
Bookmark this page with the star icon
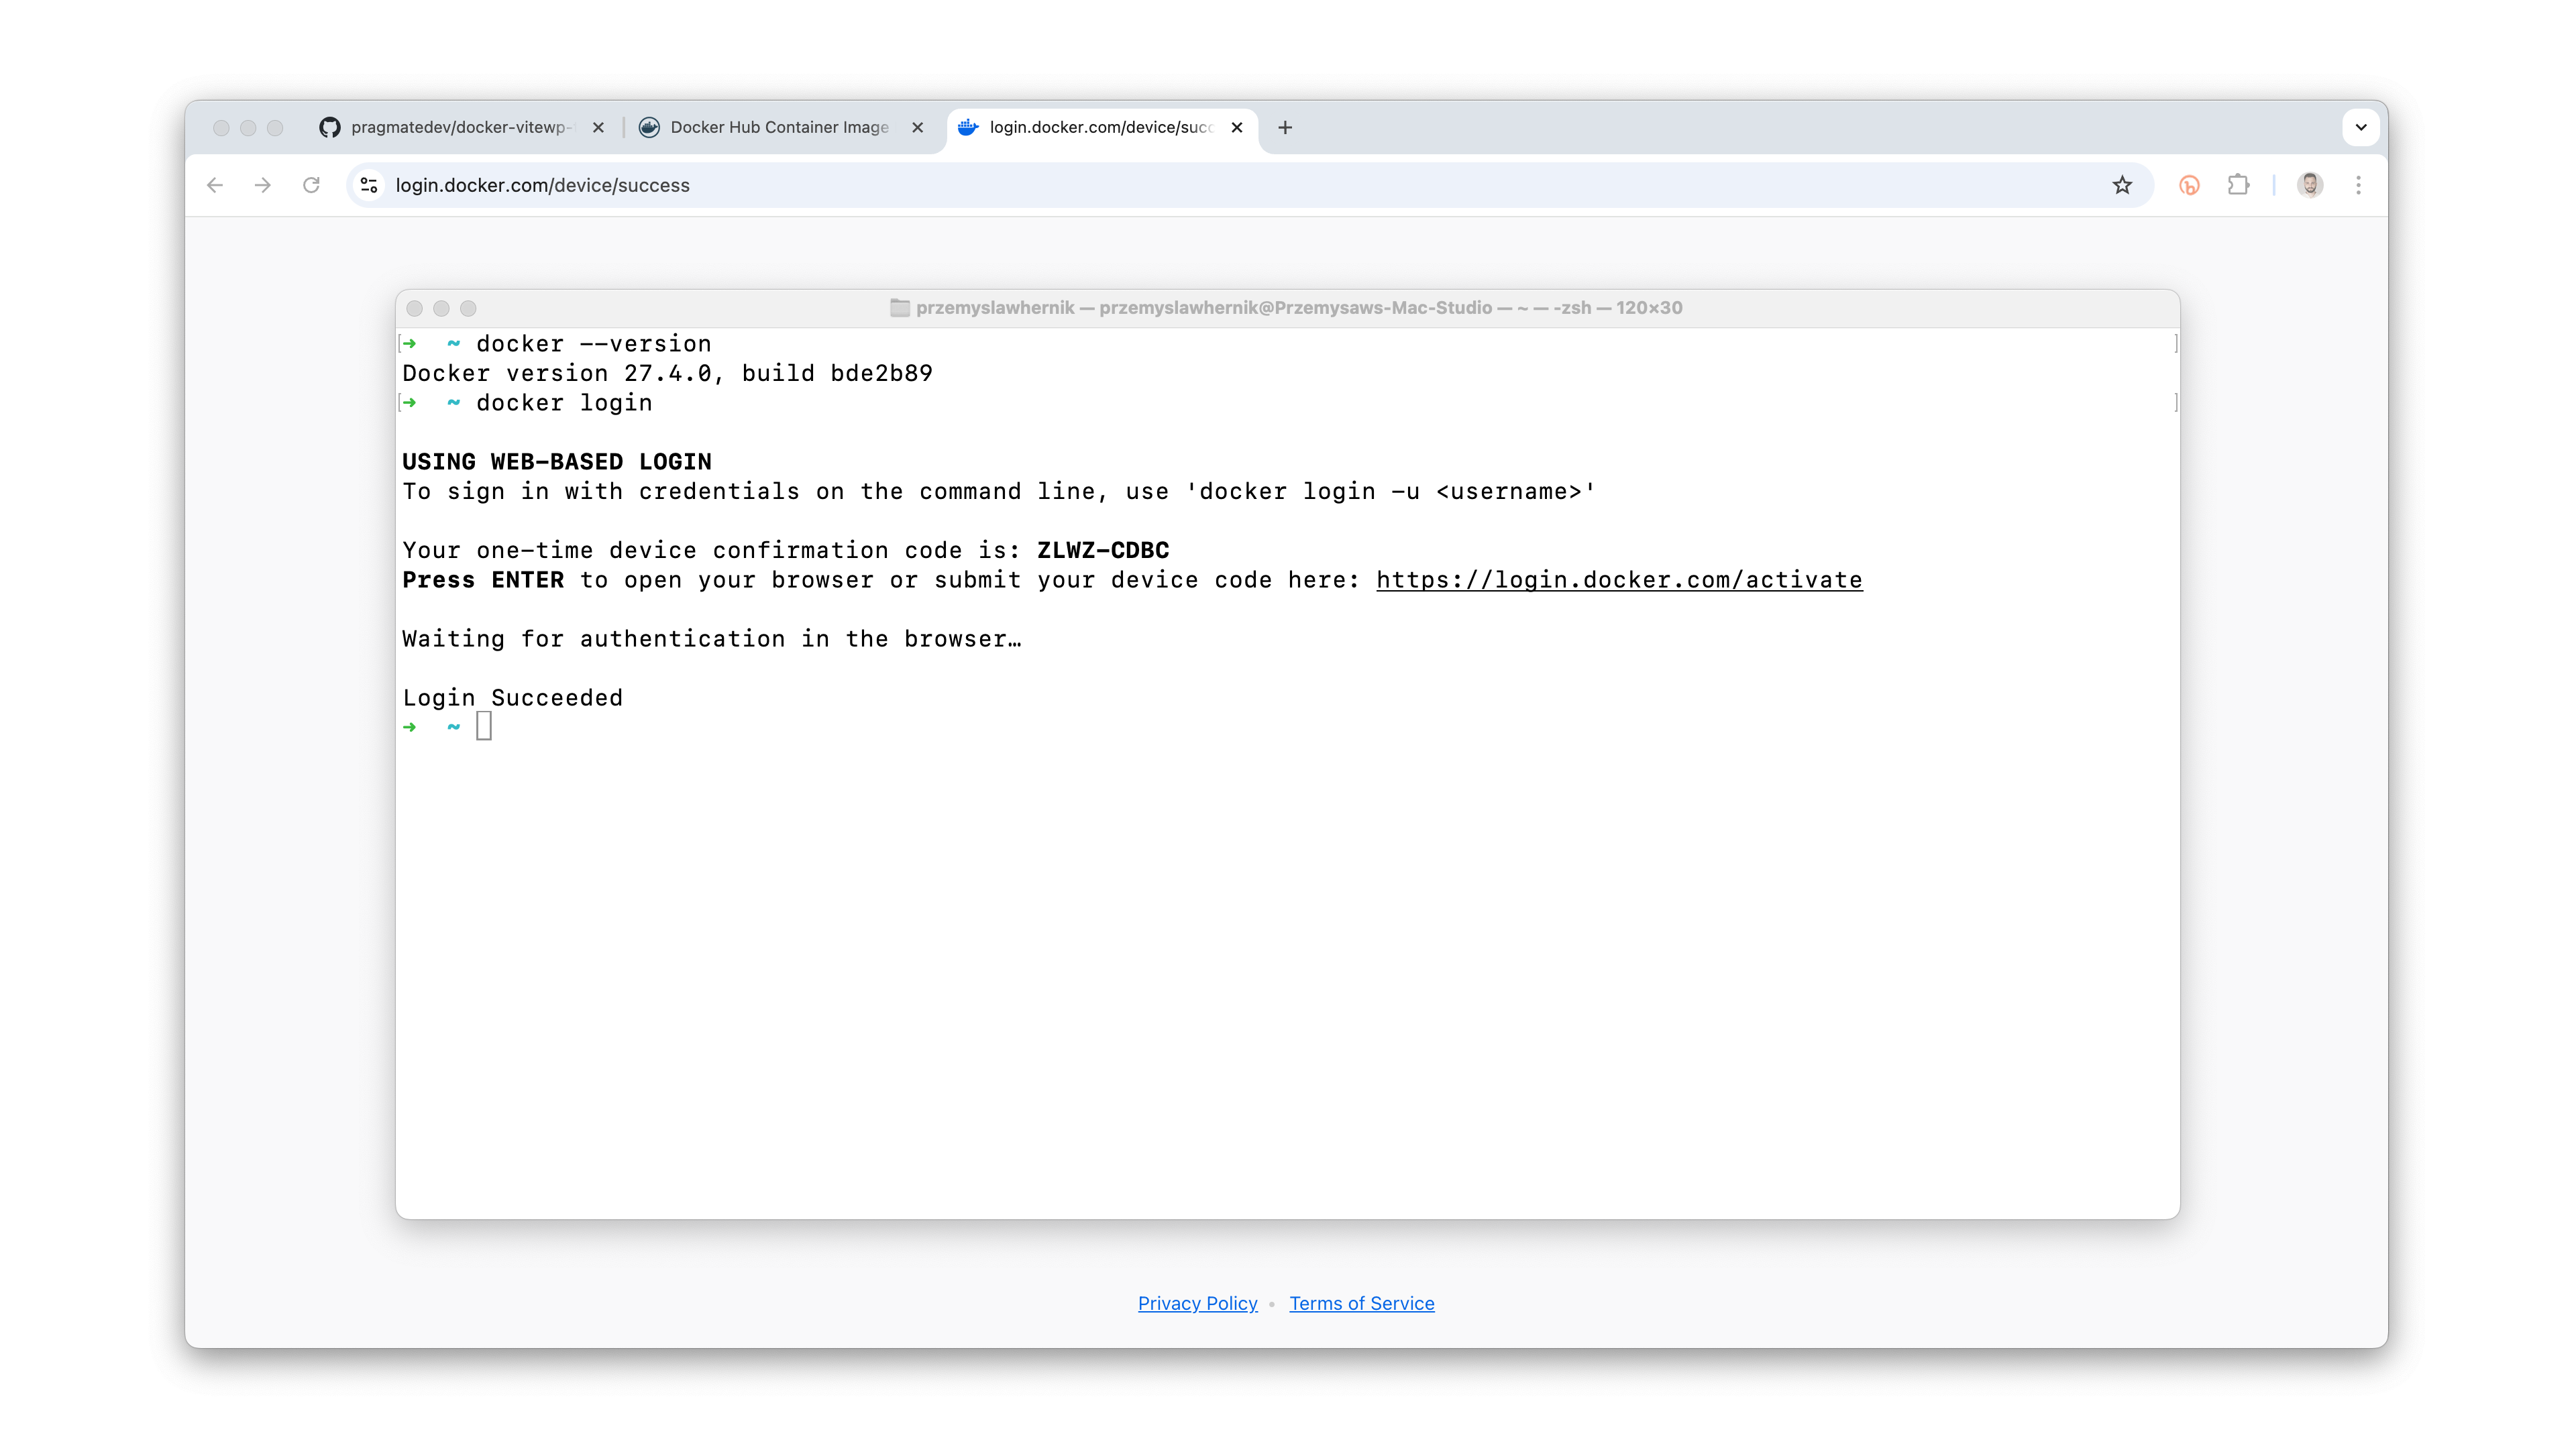point(2122,185)
